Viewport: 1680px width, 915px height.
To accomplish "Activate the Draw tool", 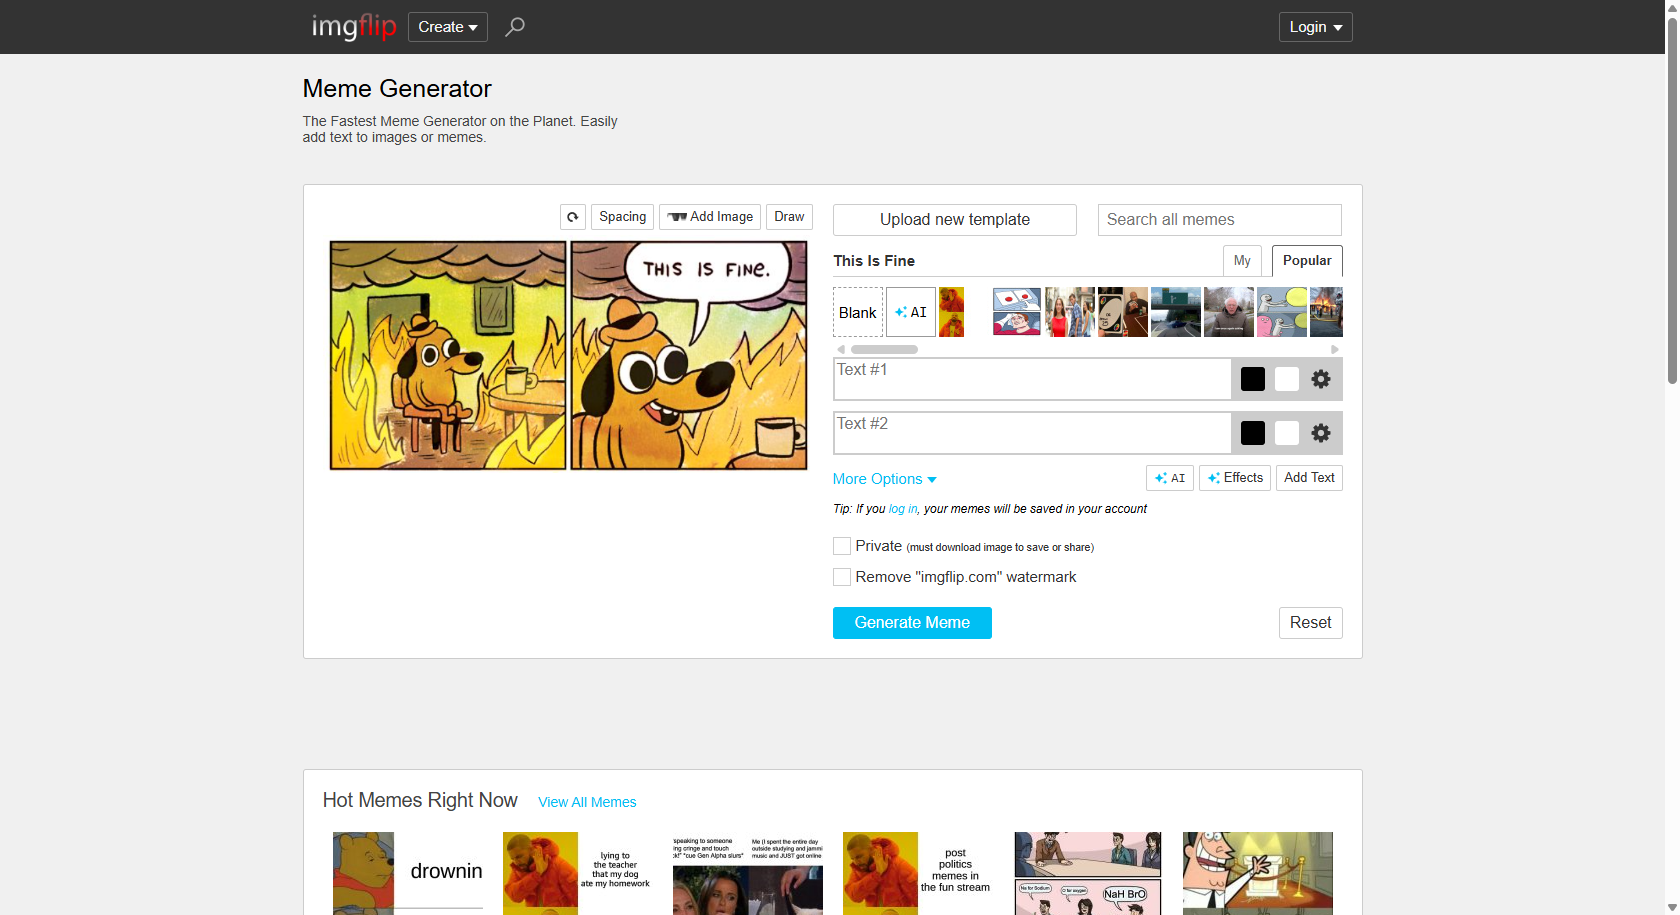I will click(789, 217).
